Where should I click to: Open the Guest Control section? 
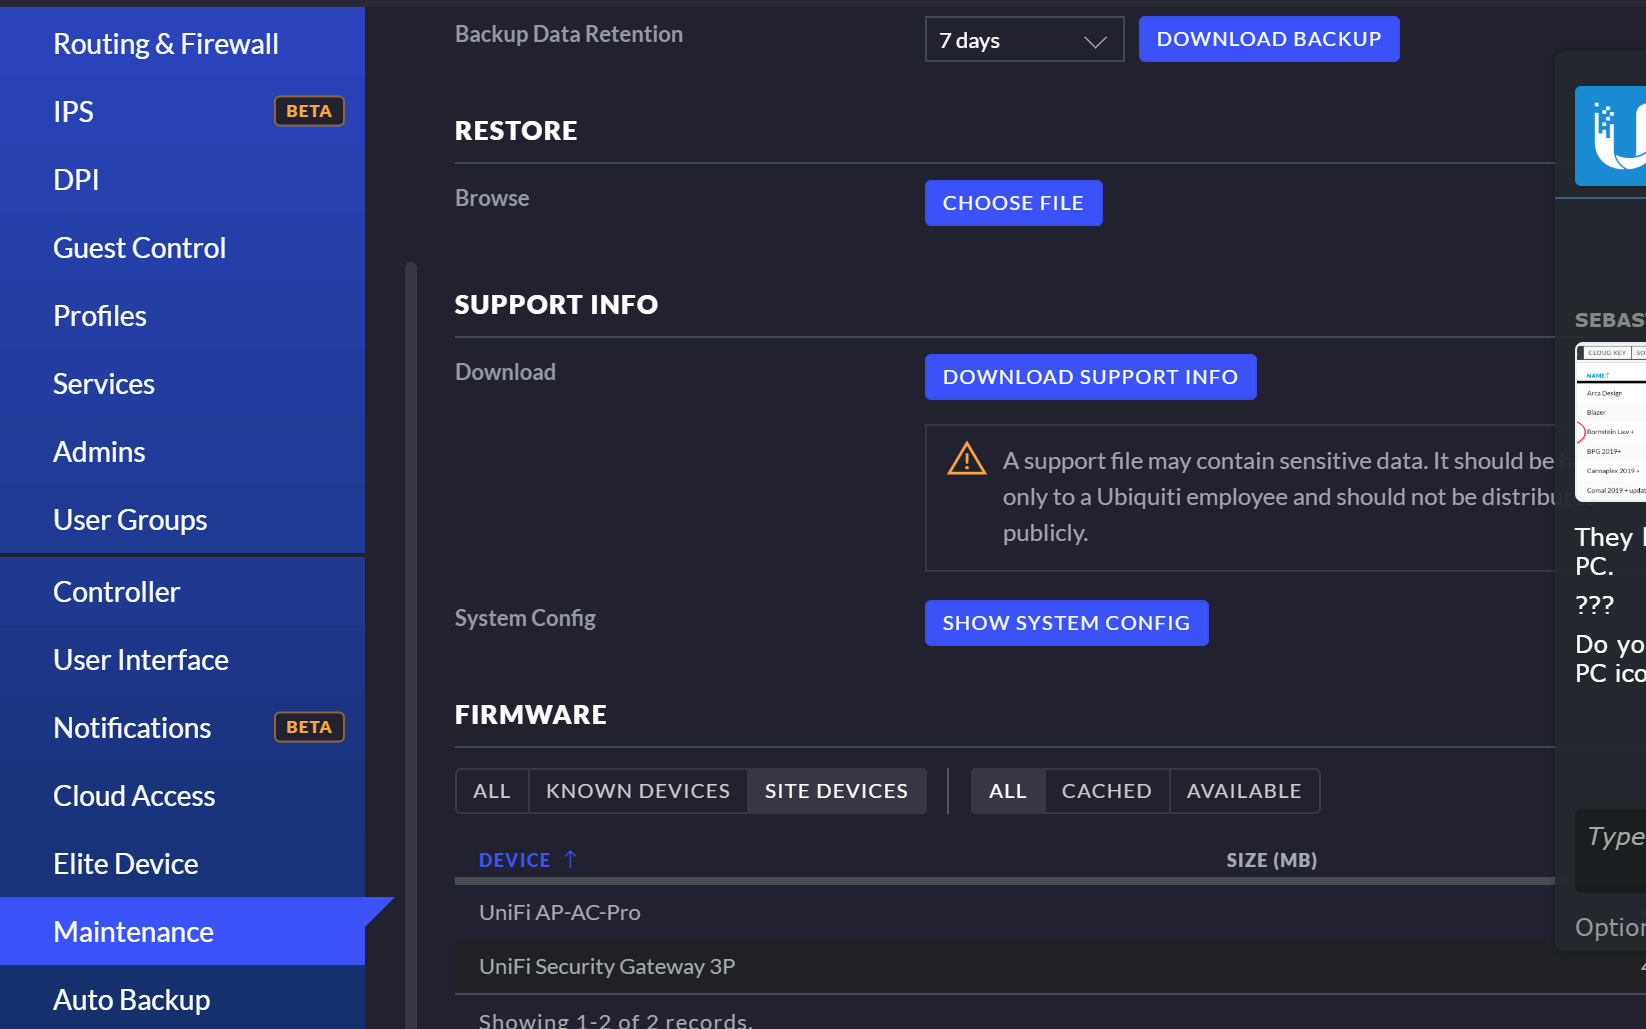139,248
